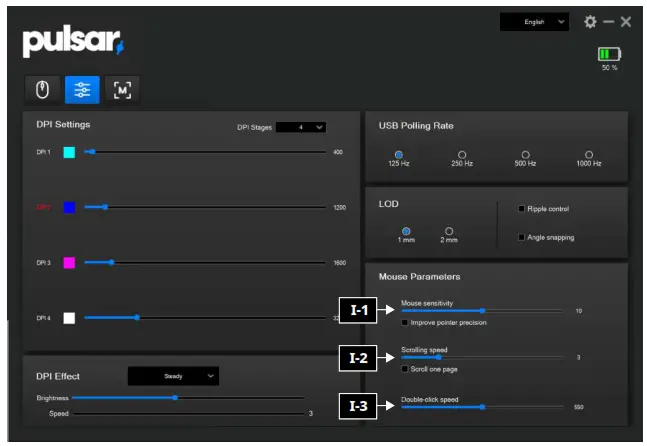Click the DPI Effect label
The height and width of the screenshot is (446, 647).
(x=58, y=376)
